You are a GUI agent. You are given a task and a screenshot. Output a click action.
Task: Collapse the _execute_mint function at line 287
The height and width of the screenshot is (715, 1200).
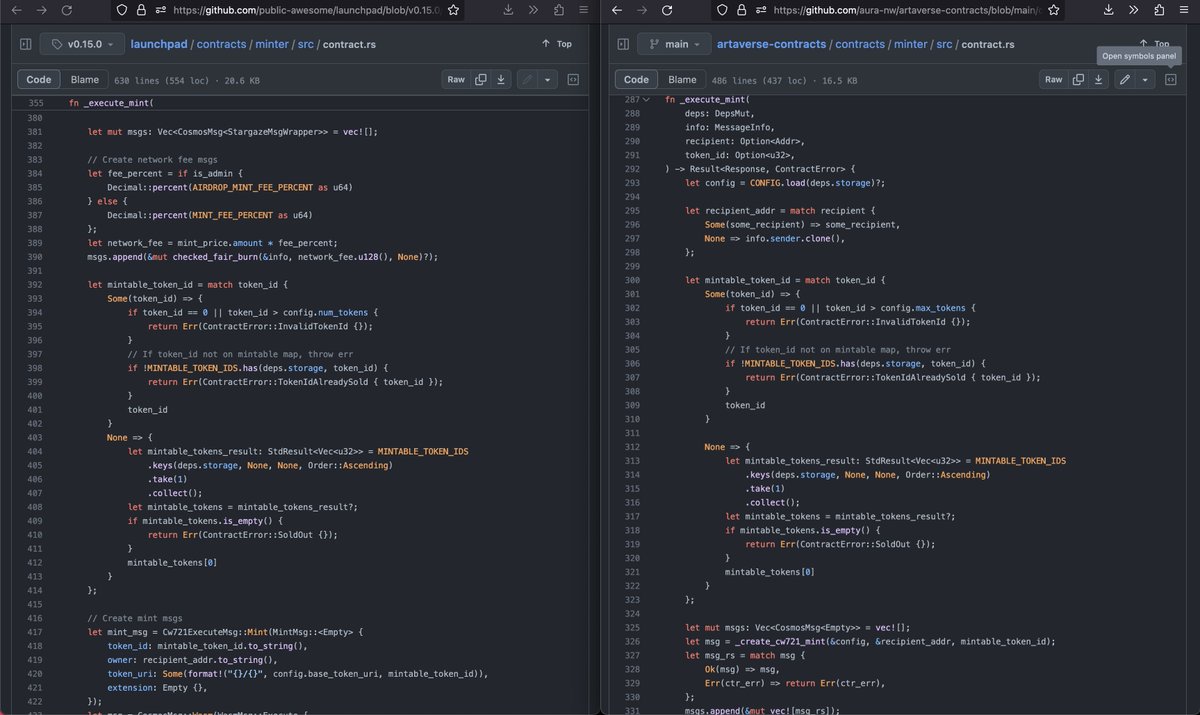point(646,99)
